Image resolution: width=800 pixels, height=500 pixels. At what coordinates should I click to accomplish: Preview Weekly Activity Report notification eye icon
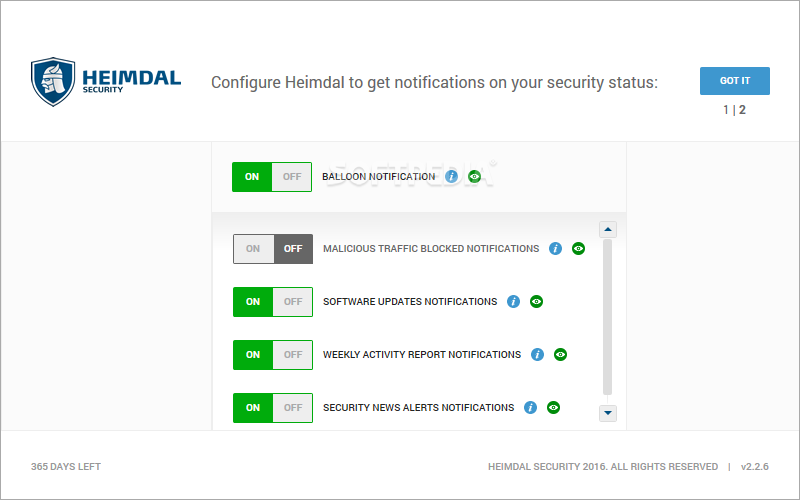(560, 354)
